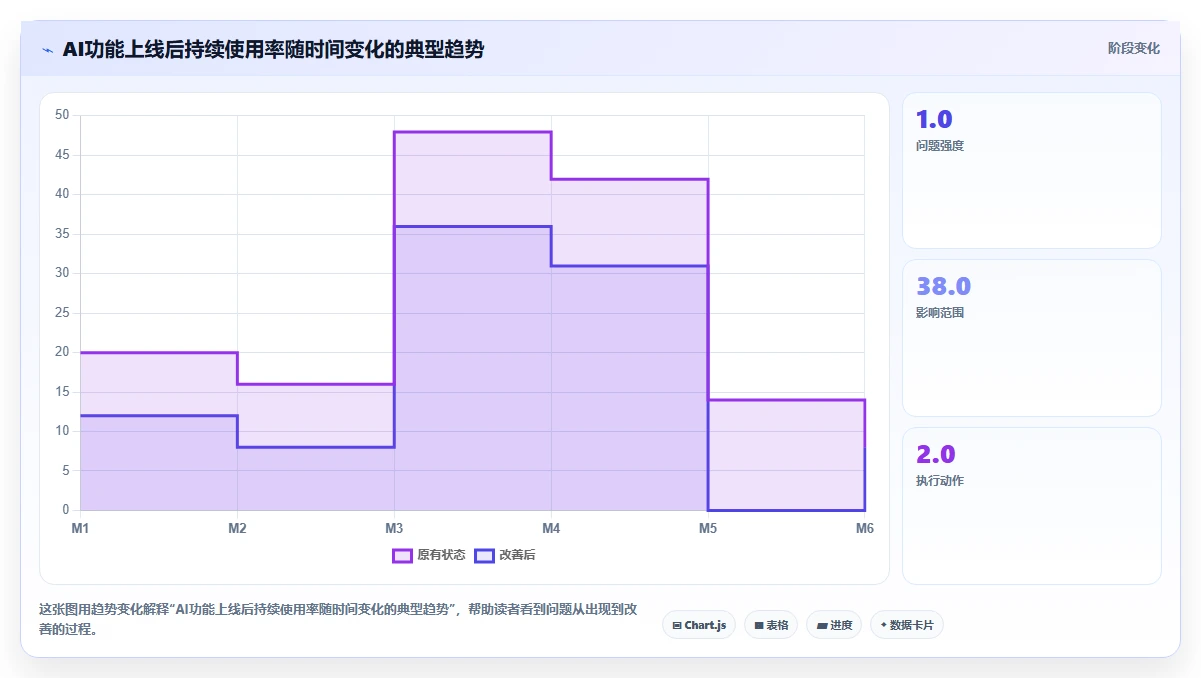Click the 阶段变化 label in header

pyautogui.click(x=1134, y=48)
